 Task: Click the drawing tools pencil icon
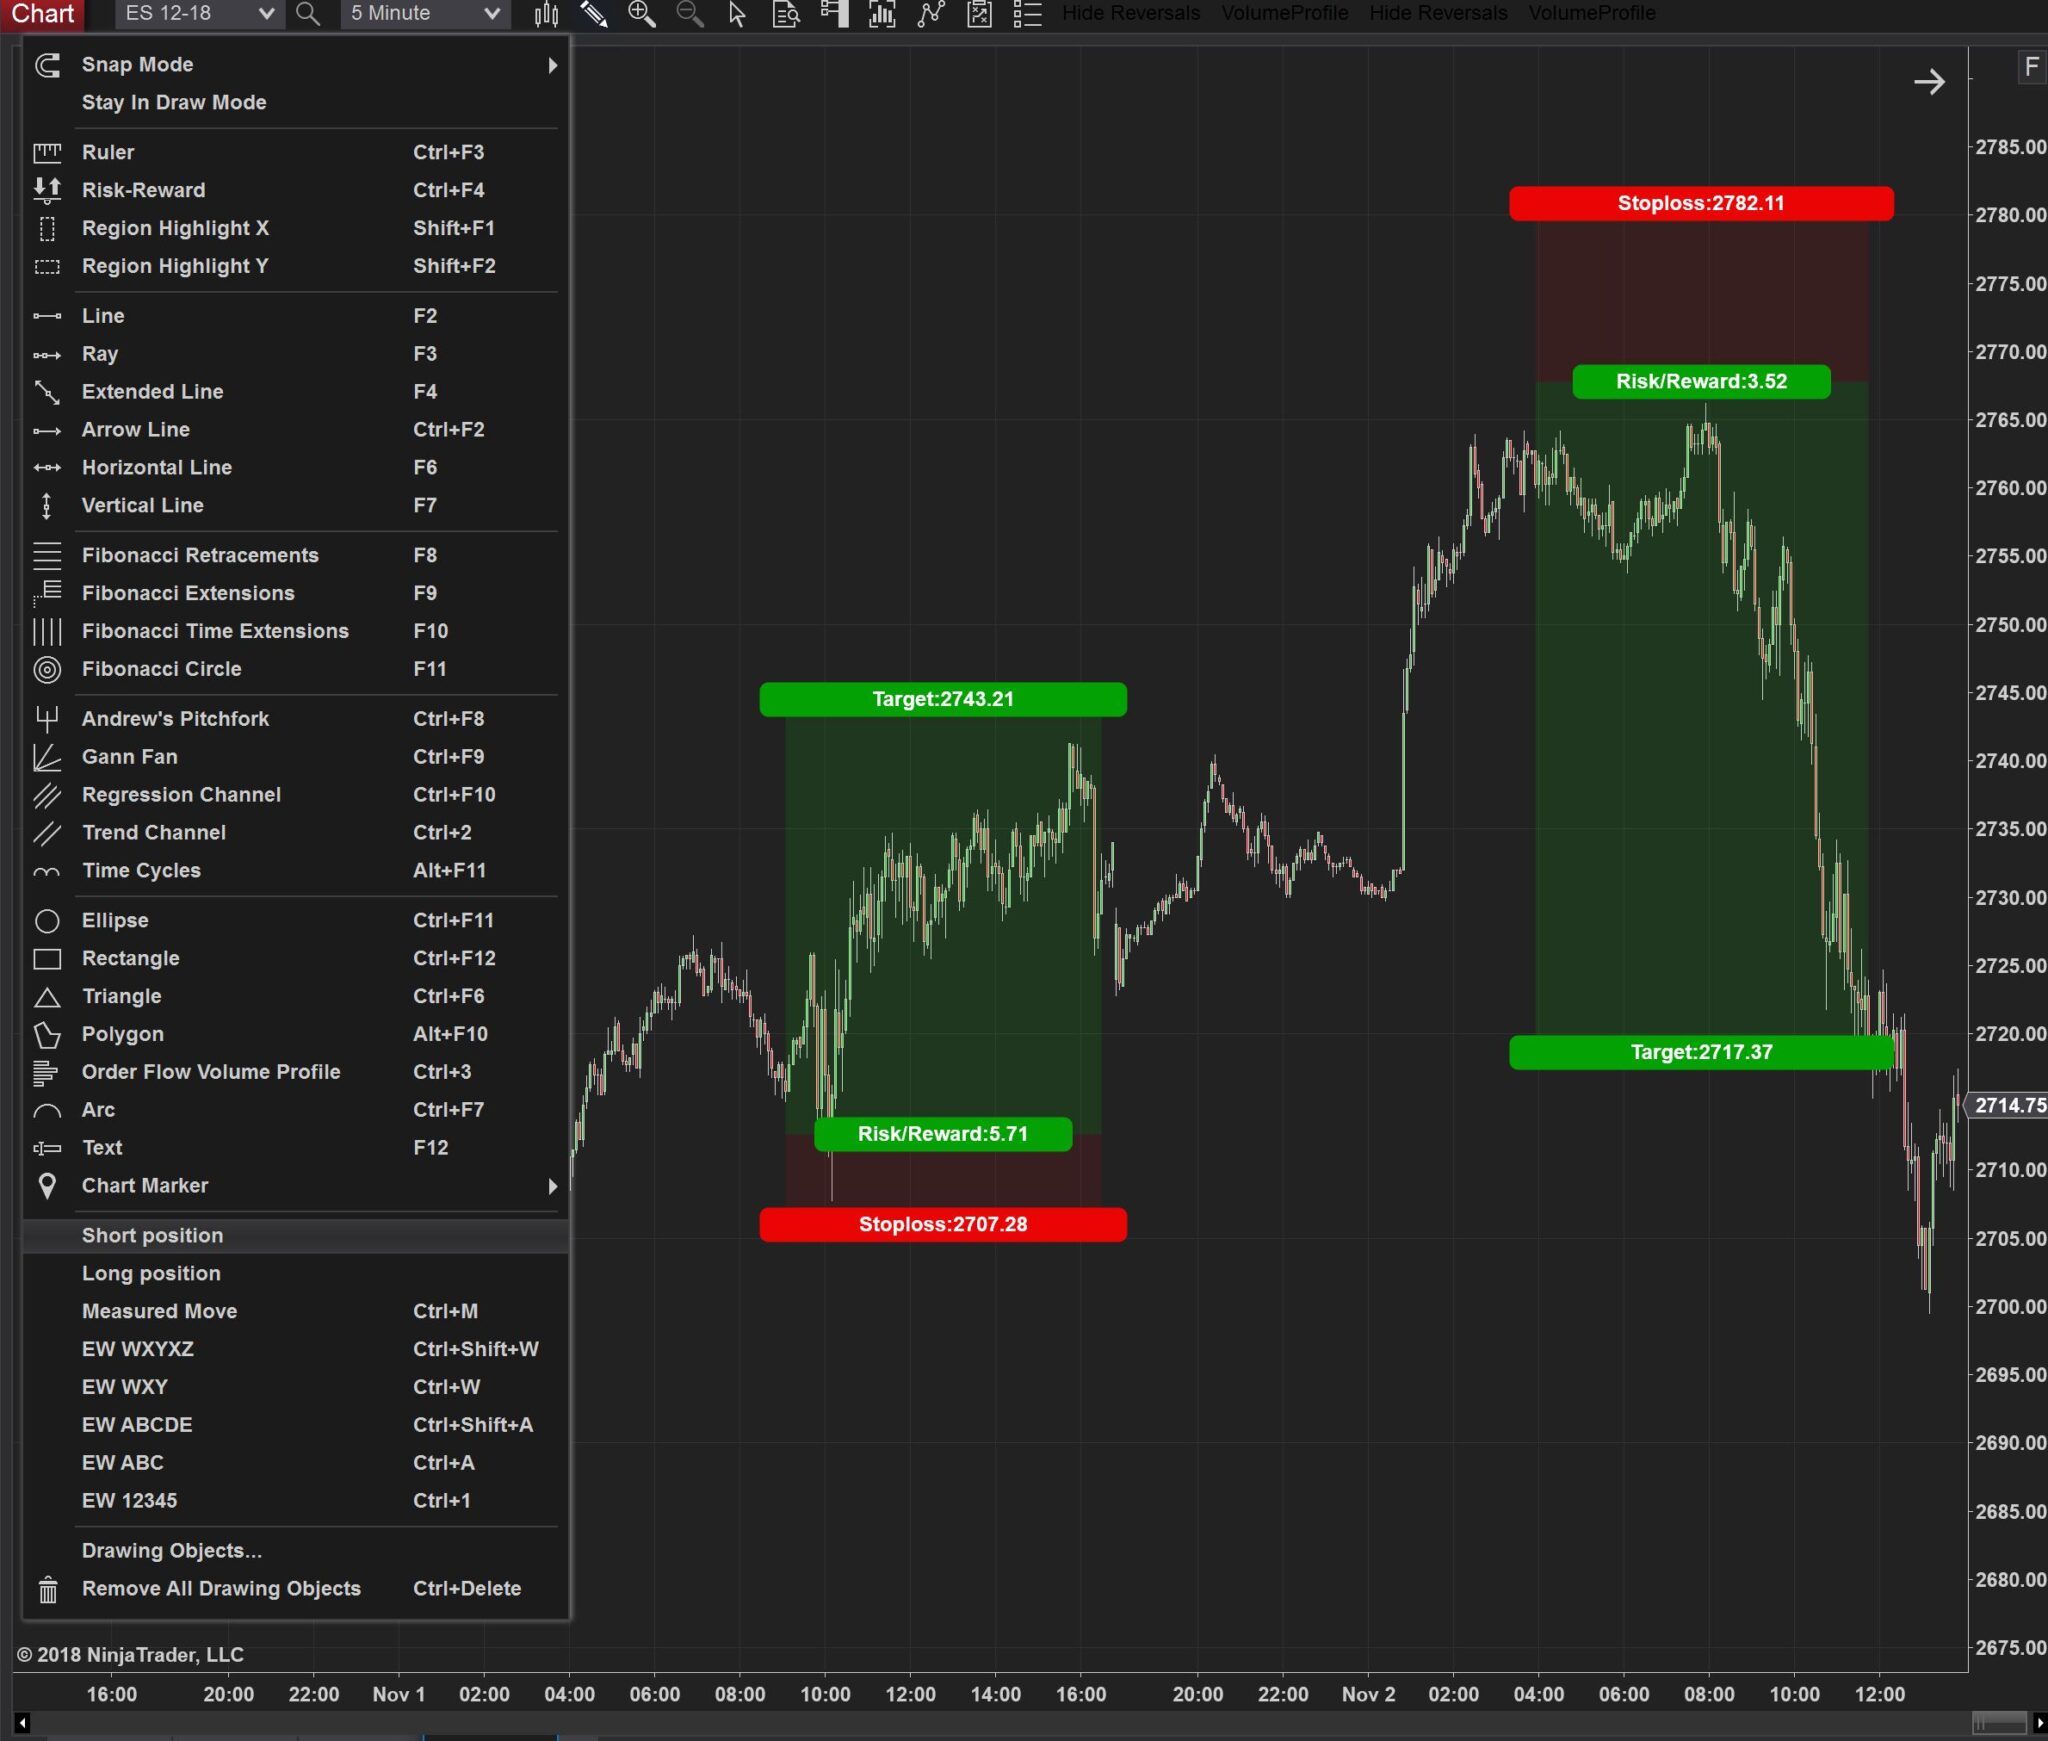(594, 14)
